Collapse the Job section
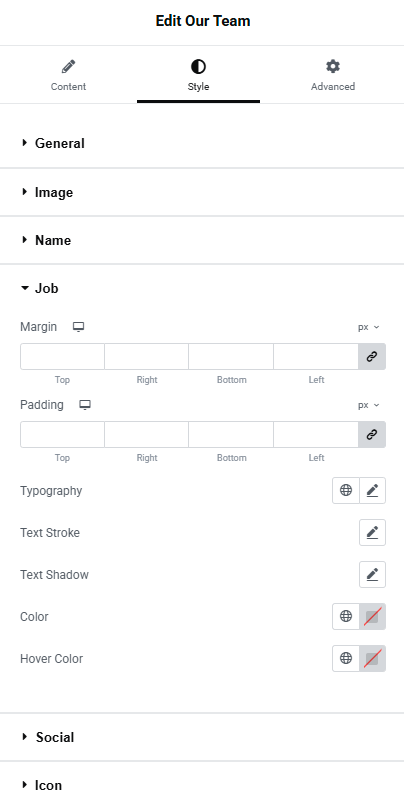The image size is (404, 807). (x=40, y=288)
